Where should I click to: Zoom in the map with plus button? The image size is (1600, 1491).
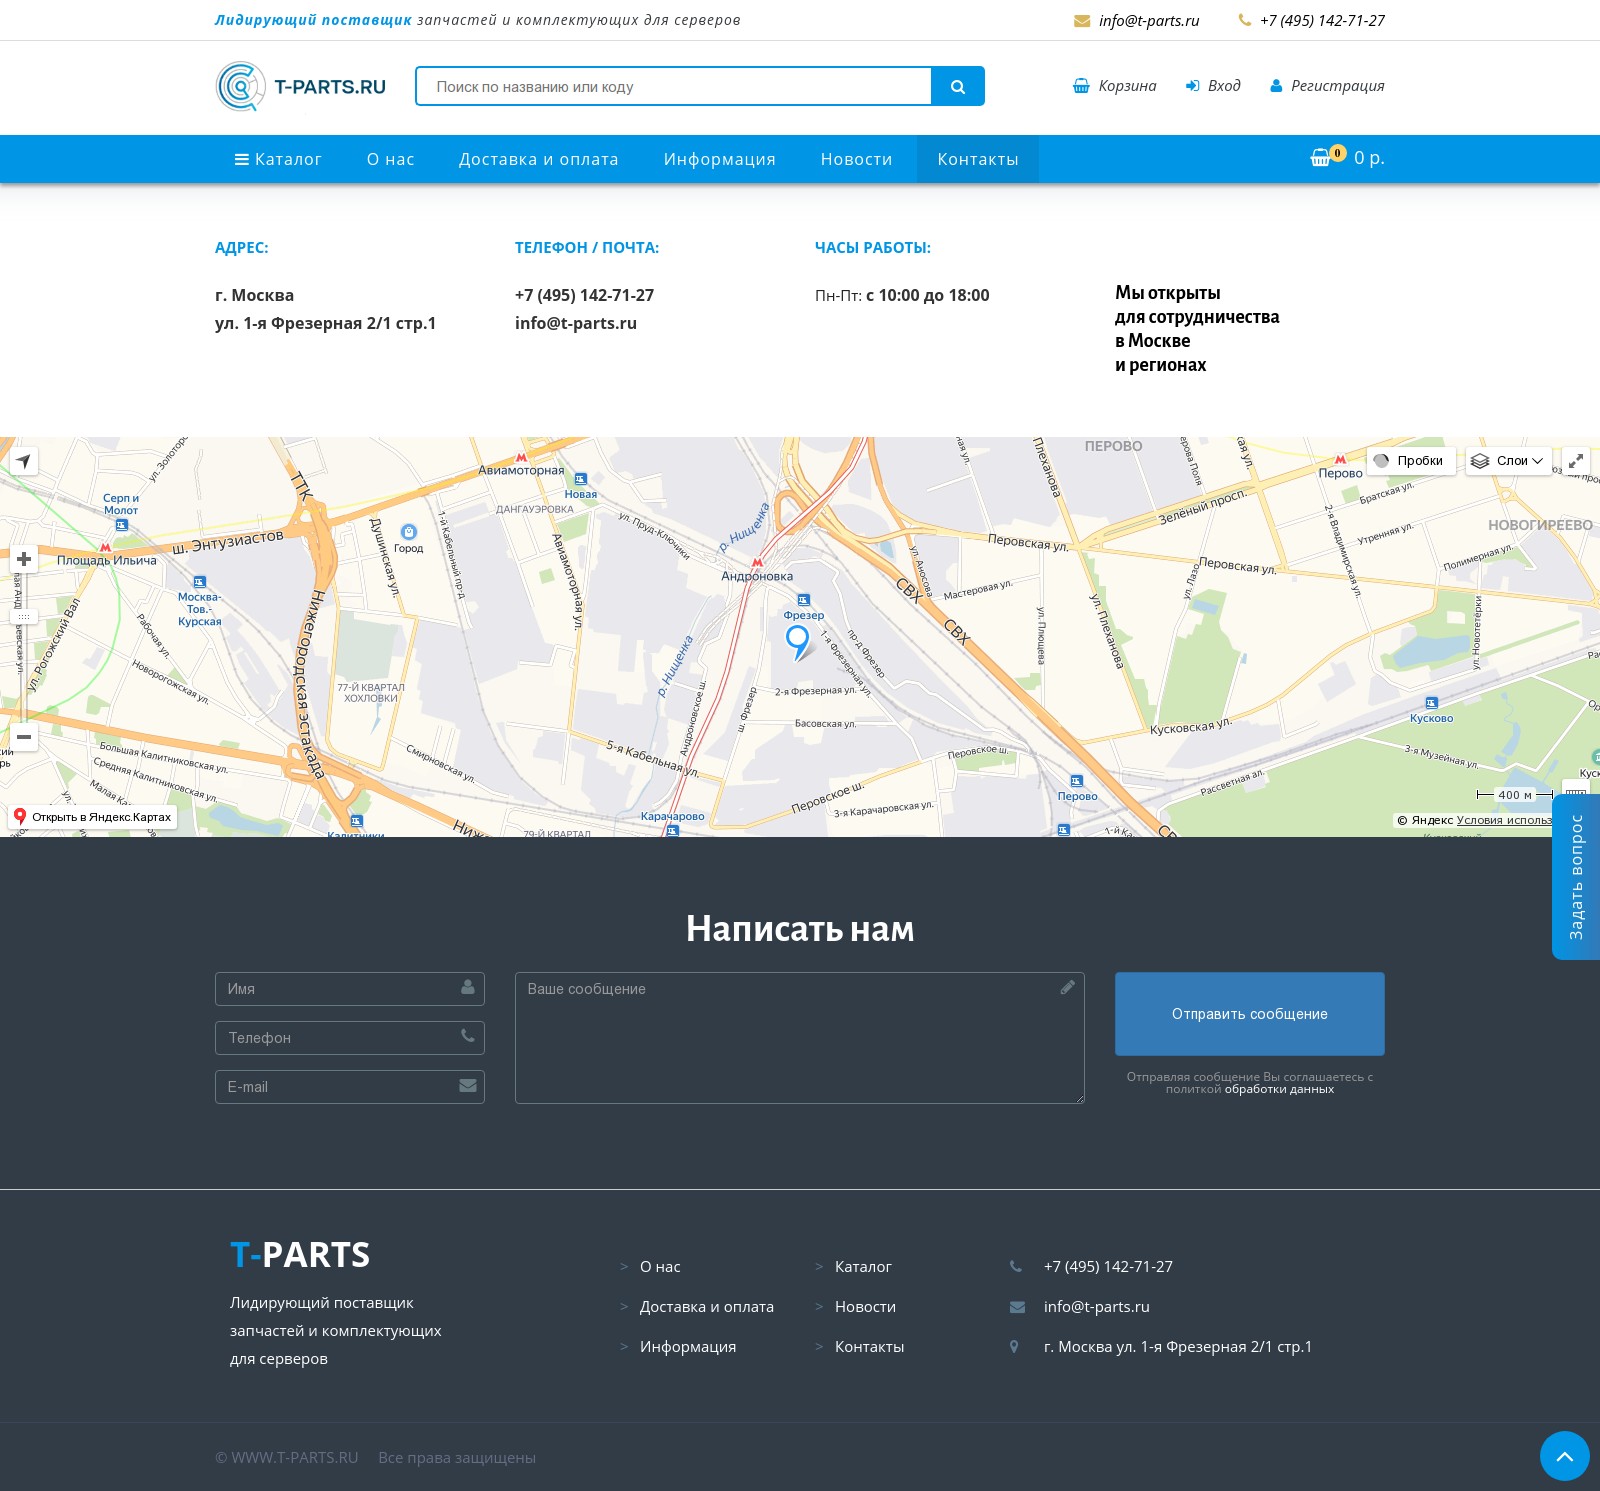pyautogui.click(x=24, y=559)
